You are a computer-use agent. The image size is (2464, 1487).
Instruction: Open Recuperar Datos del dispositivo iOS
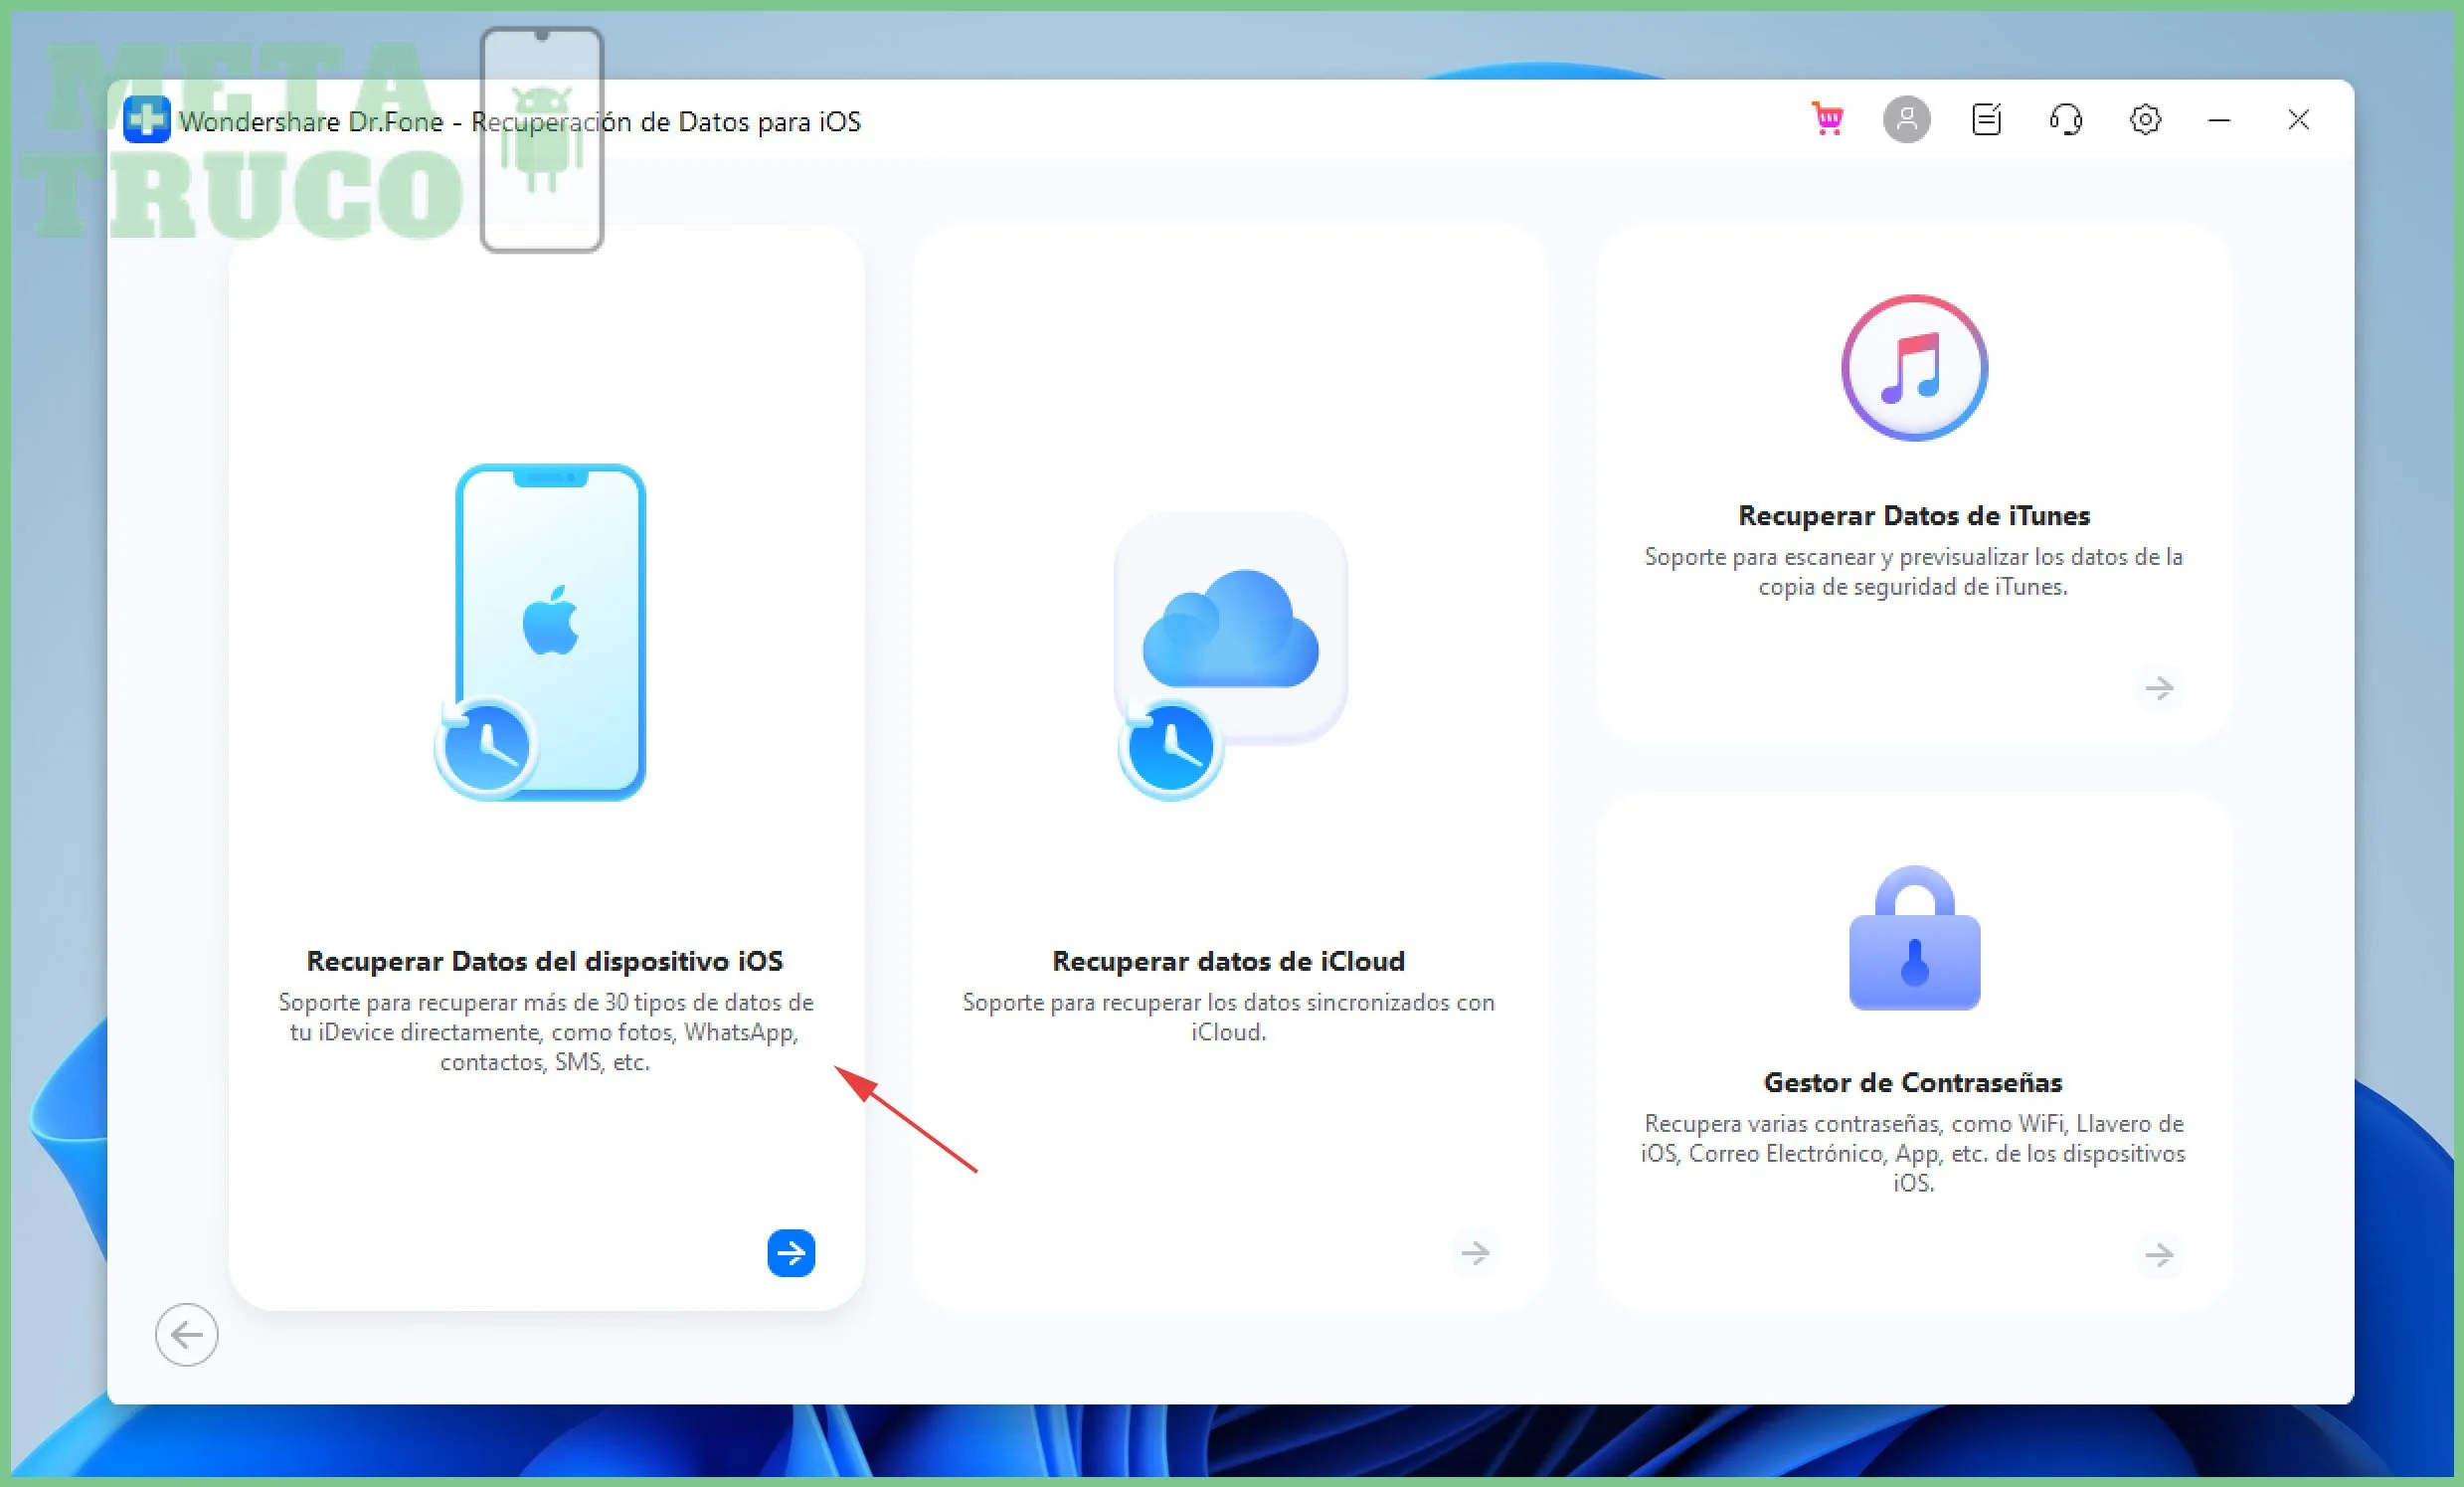click(545, 961)
